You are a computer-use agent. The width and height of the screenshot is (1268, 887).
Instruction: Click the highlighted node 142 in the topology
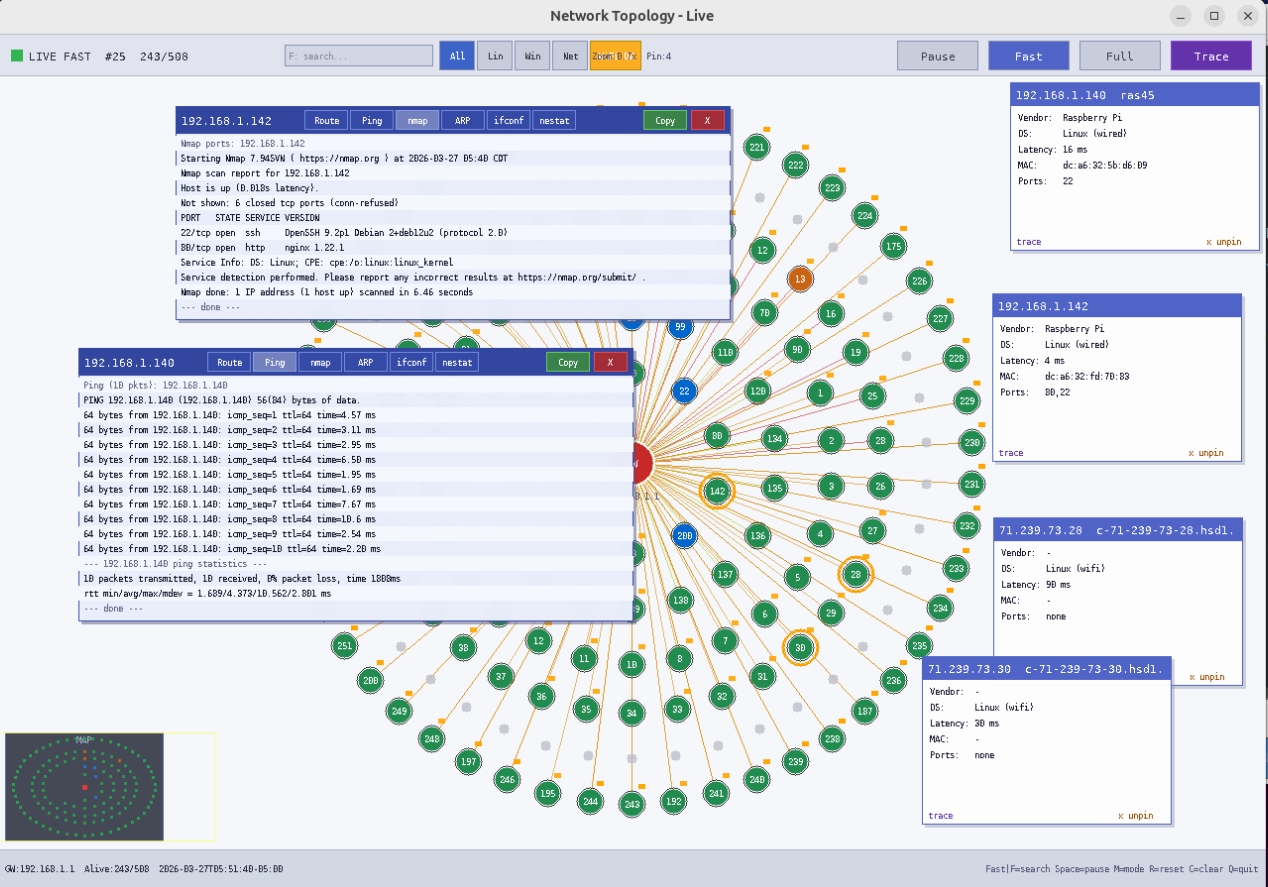[717, 491]
